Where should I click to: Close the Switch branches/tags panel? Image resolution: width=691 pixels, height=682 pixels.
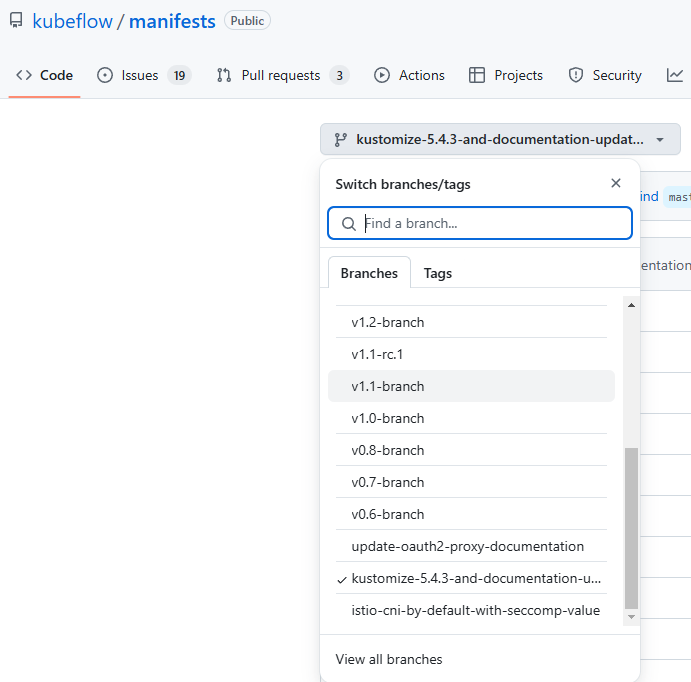[x=616, y=183]
